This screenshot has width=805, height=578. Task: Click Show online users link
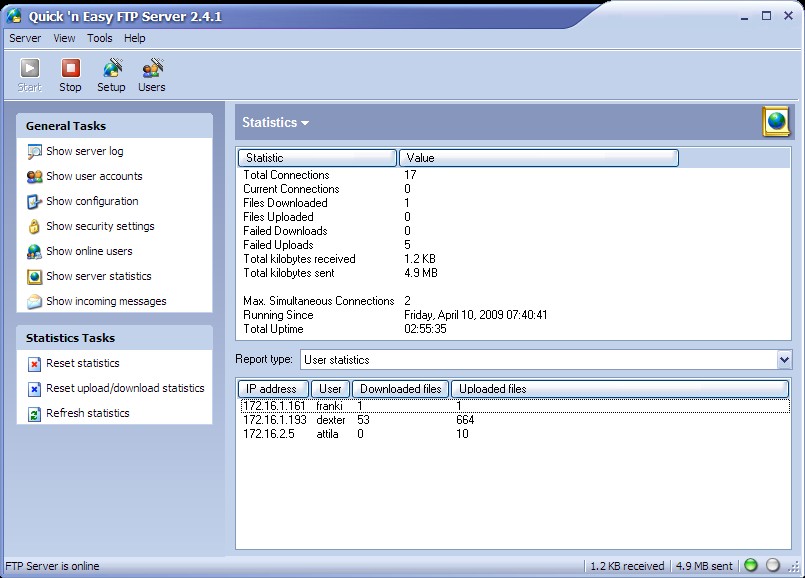coord(89,251)
